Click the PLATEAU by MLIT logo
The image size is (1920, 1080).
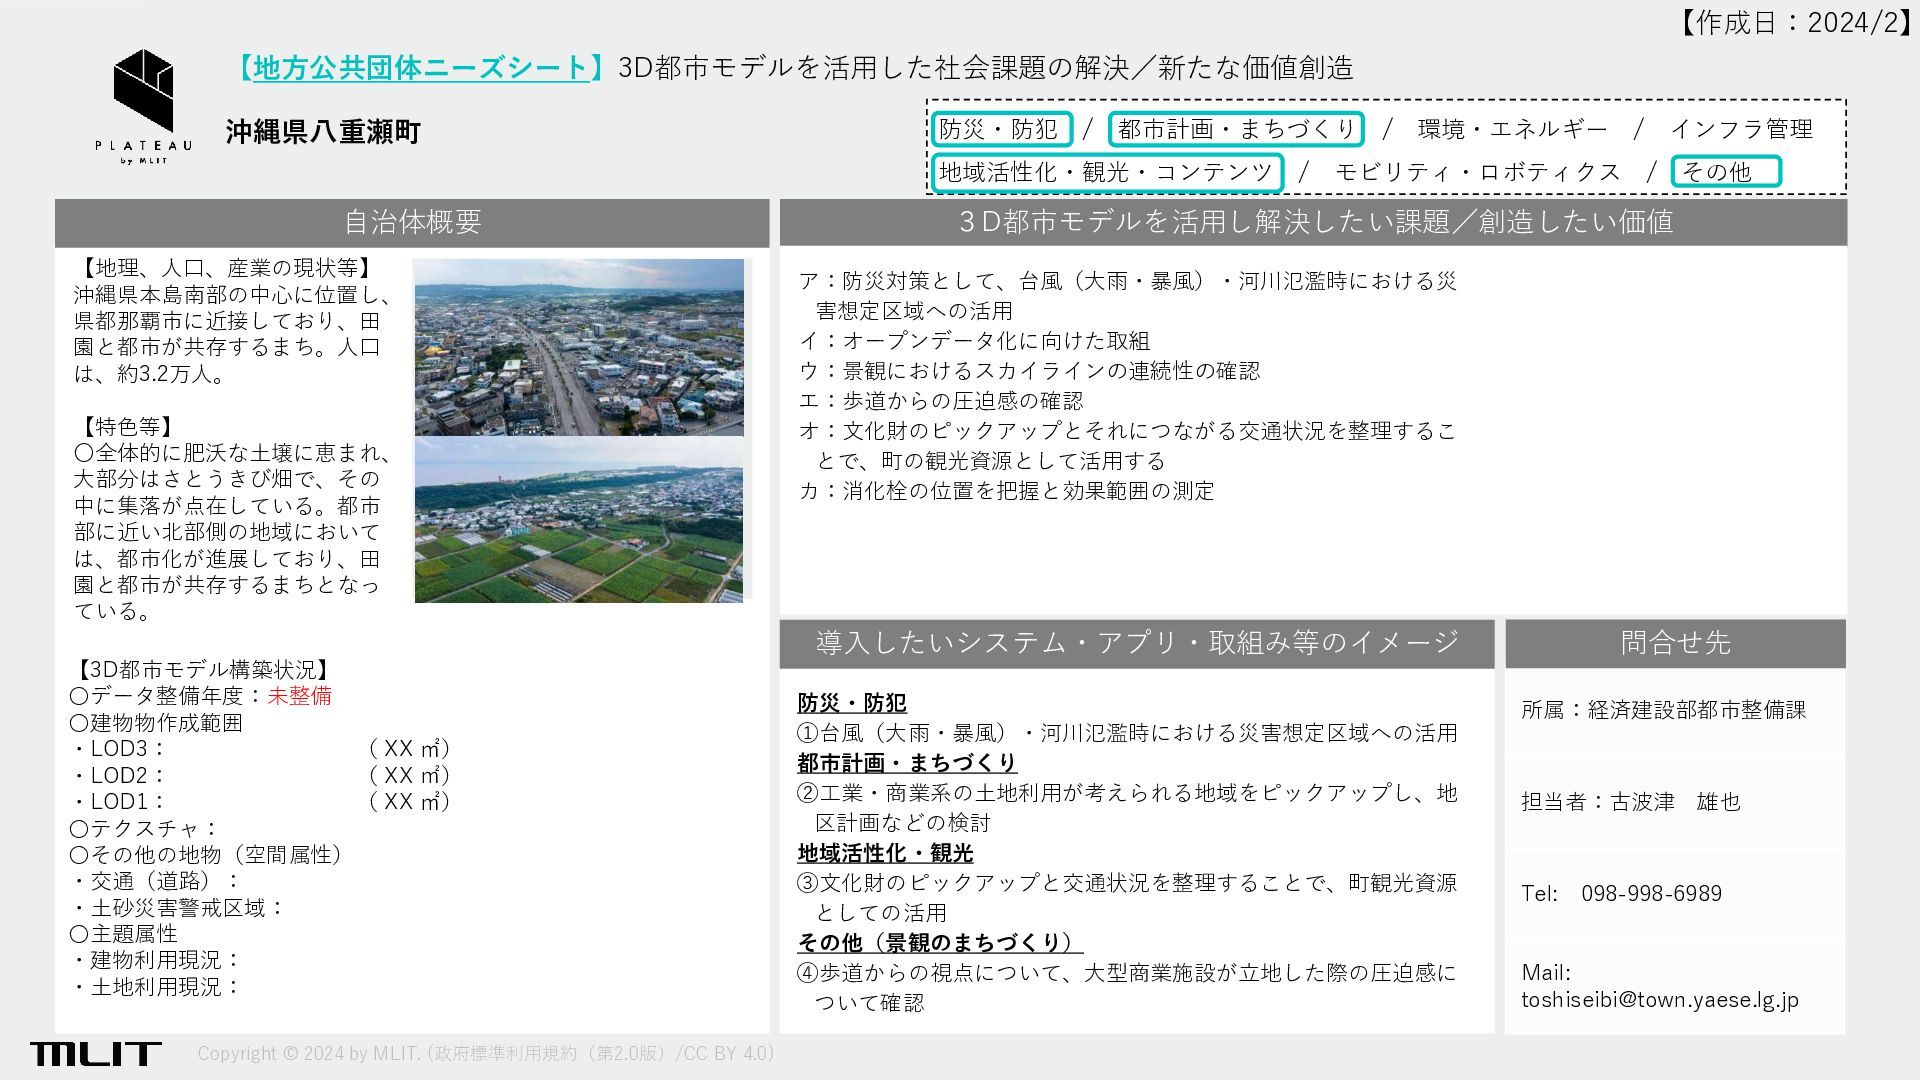(144, 106)
